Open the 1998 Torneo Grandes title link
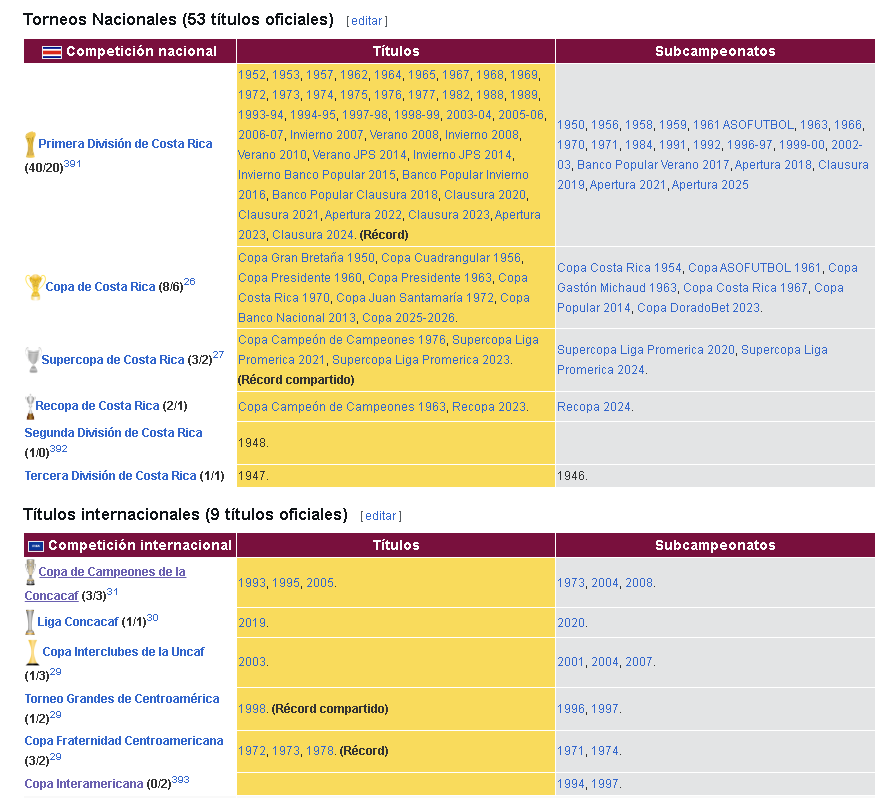The width and height of the screenshot is (880, 804). 251,709
